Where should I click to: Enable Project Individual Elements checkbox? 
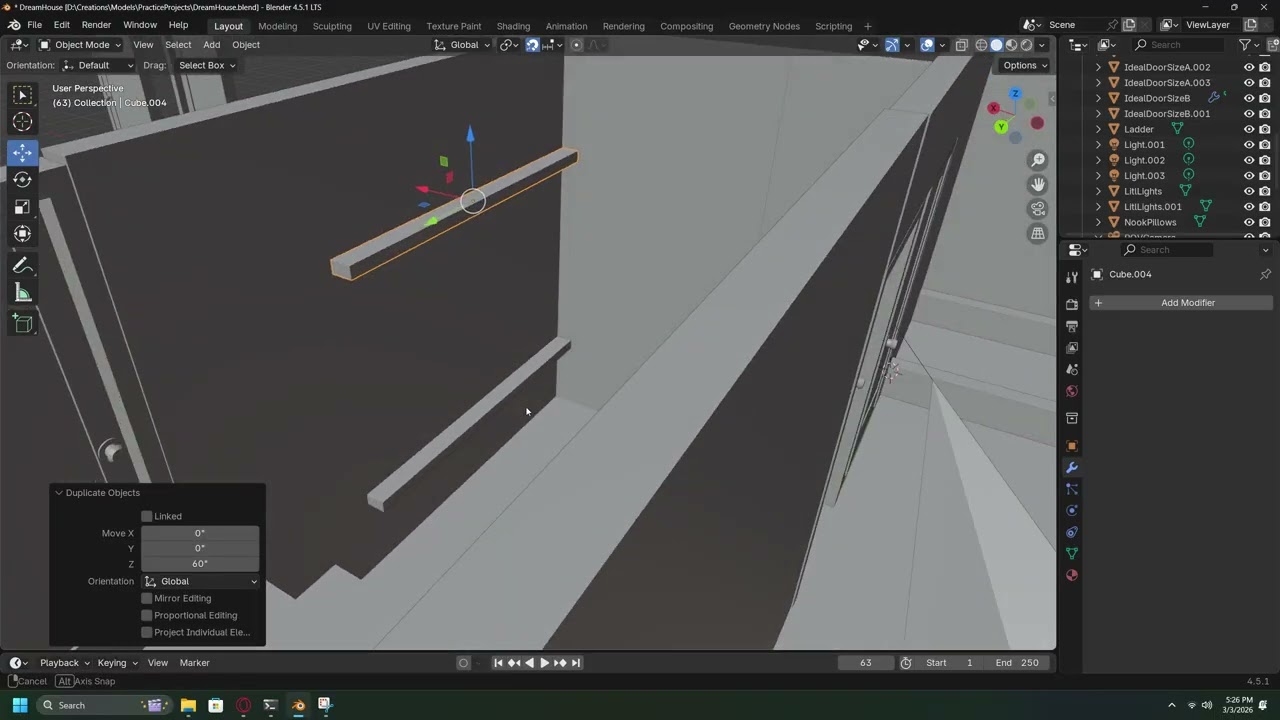[147, 632]
